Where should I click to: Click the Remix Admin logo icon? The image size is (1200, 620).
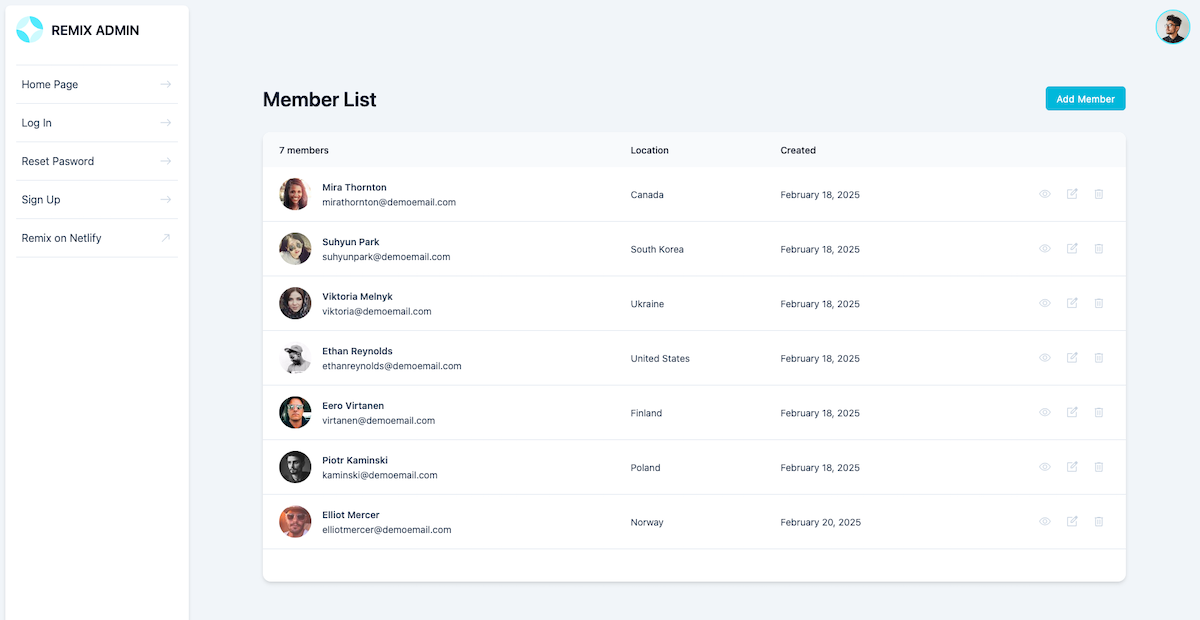click(x=30, y=30)
